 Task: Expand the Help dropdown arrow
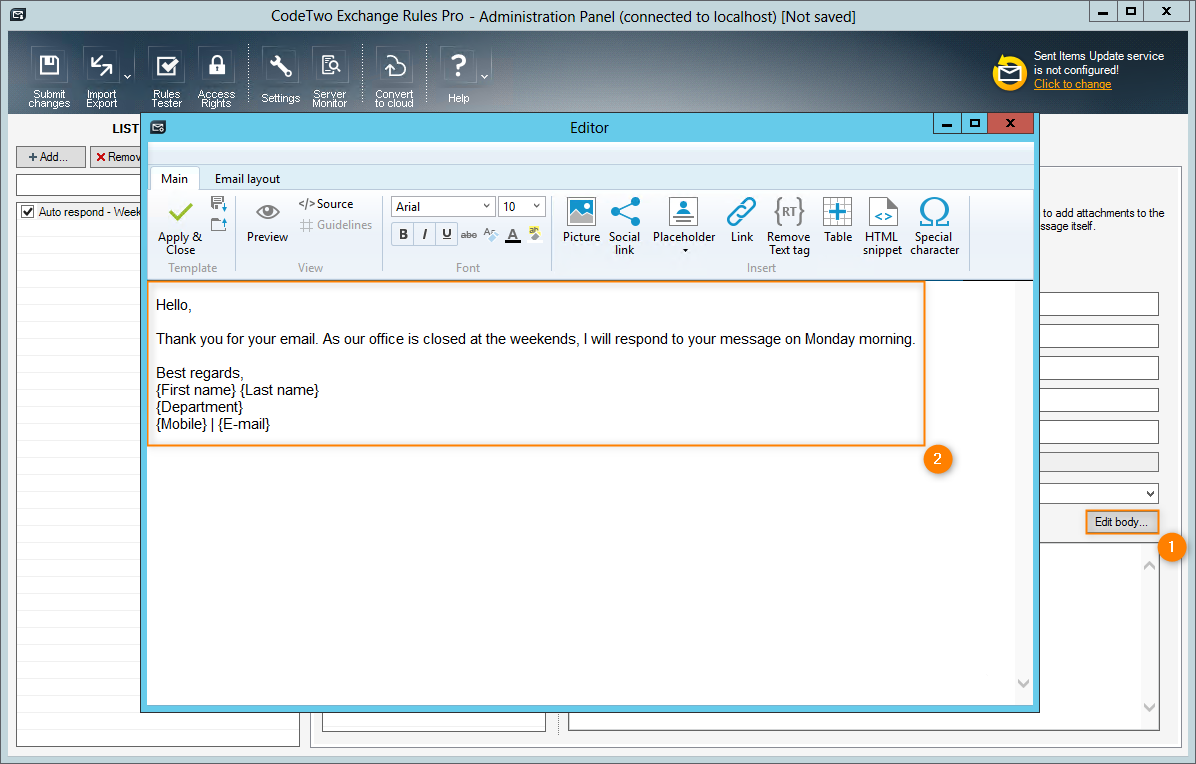pos(484,77)
